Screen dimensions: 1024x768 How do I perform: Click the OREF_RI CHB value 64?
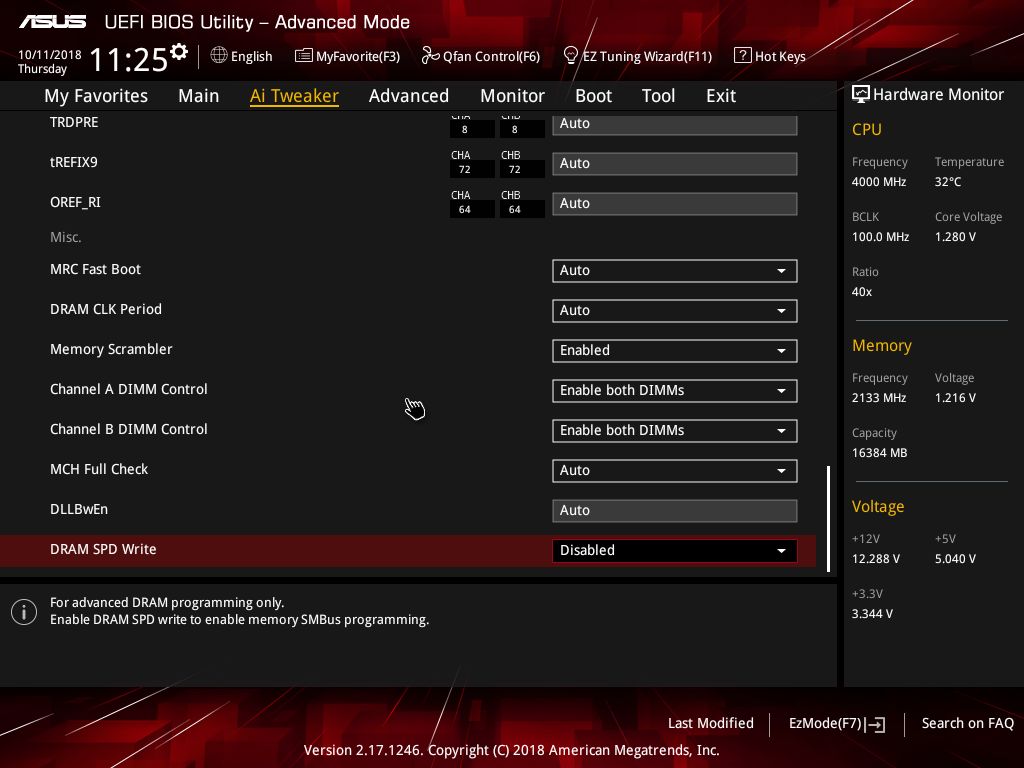click(x=522, y=210)
